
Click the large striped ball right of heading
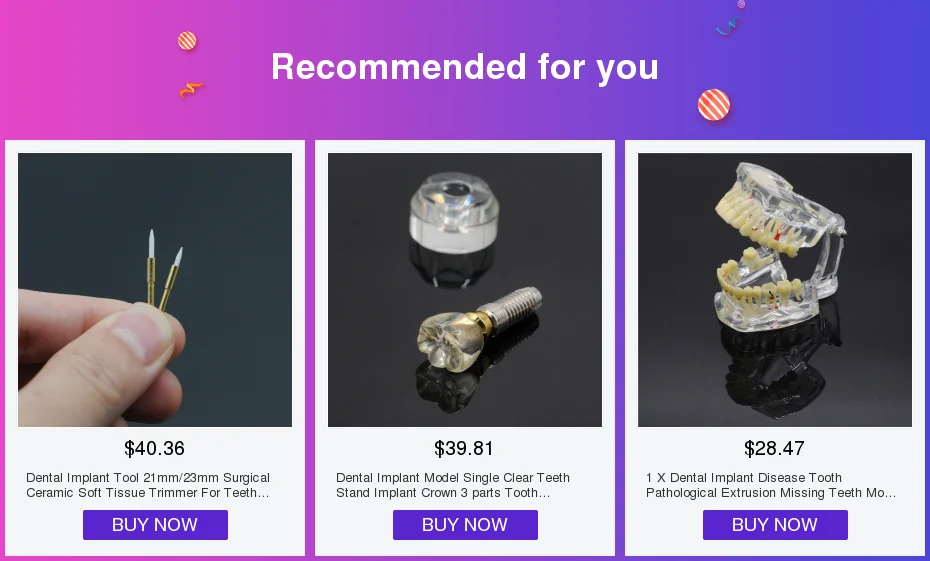tap(714, 105)
